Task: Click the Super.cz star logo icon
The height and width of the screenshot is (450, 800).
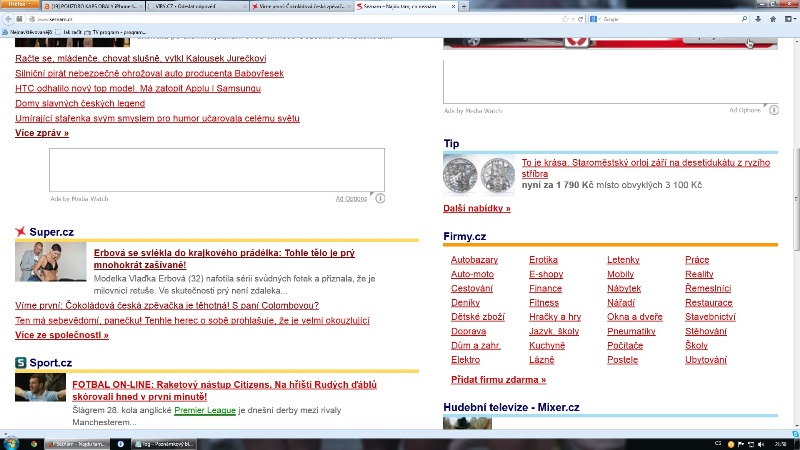Action: [x=20, y=232]
